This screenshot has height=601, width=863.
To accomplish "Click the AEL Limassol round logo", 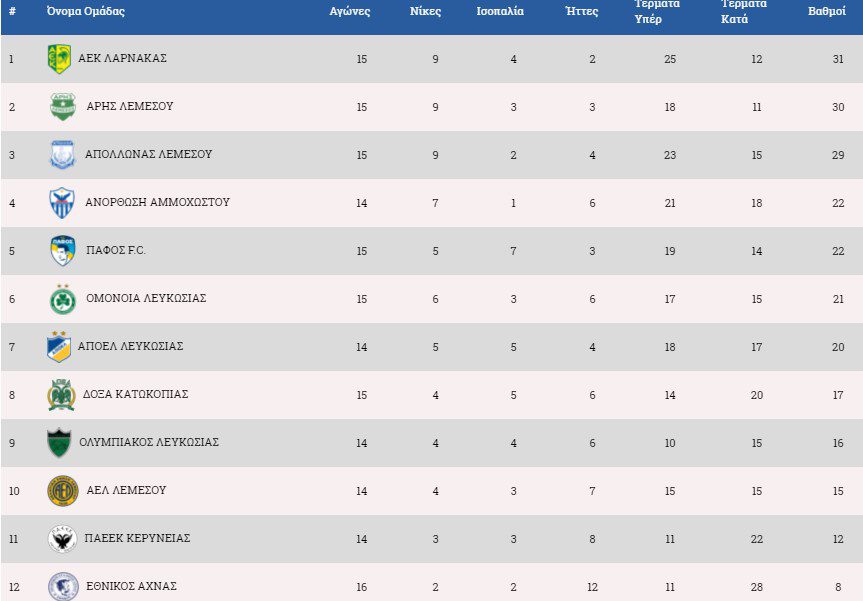I will pyautogui.click(x=62, y=491).
